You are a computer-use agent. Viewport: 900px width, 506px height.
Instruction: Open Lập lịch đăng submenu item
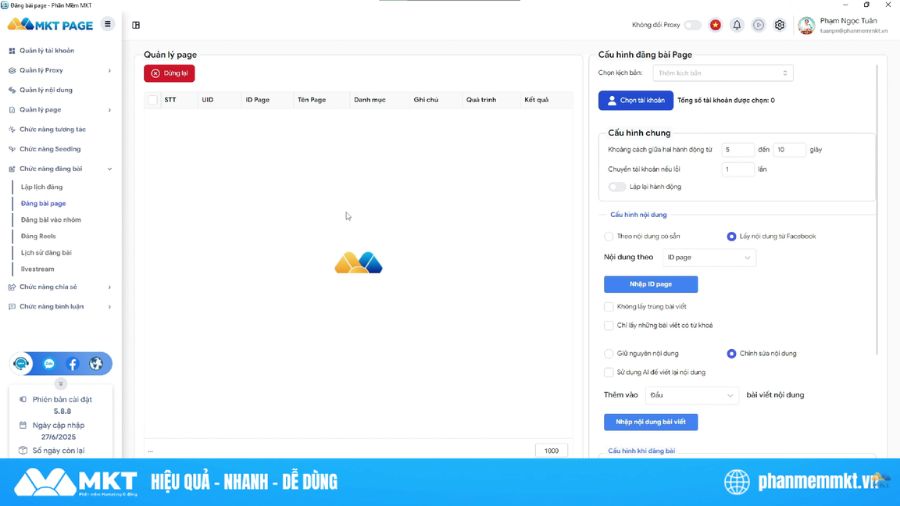[x=42, y=187]
